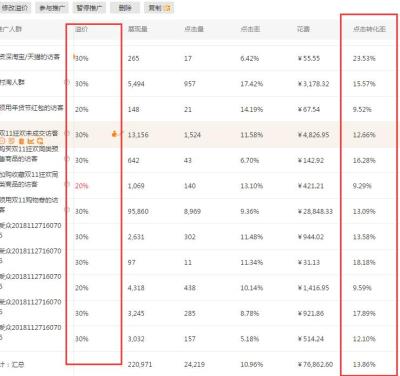Image resolution: width=400 pixels, height=376 pixels.
Task: Click the 复制 button
Action: point(159,8)
